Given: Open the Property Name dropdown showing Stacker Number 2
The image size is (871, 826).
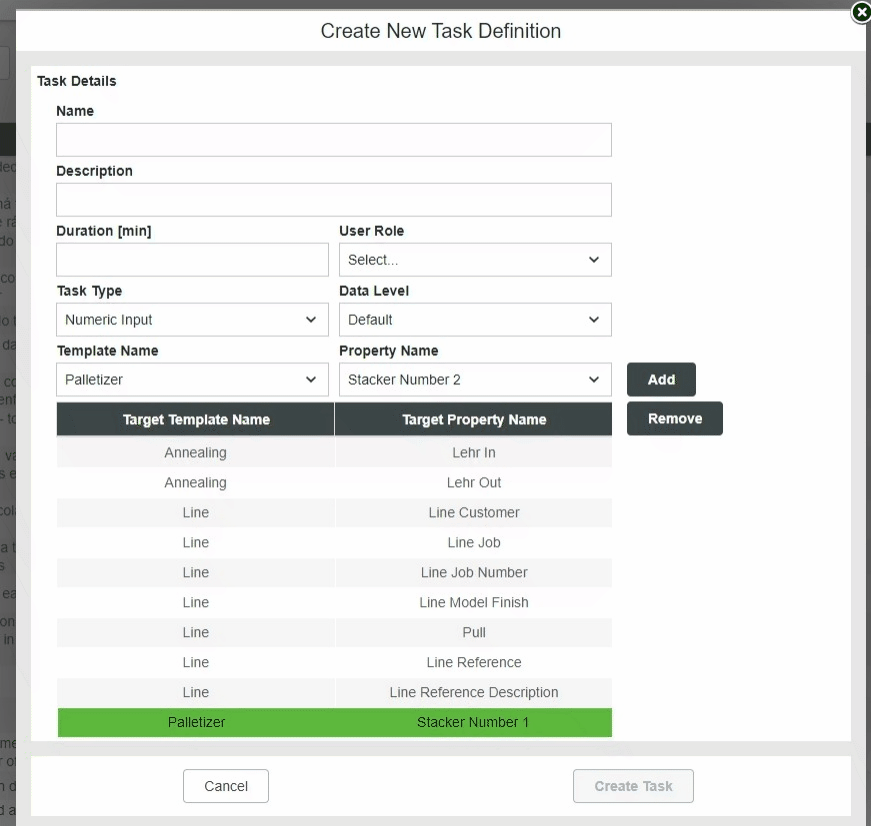Looking at the screenshot, I should (475, 380).
